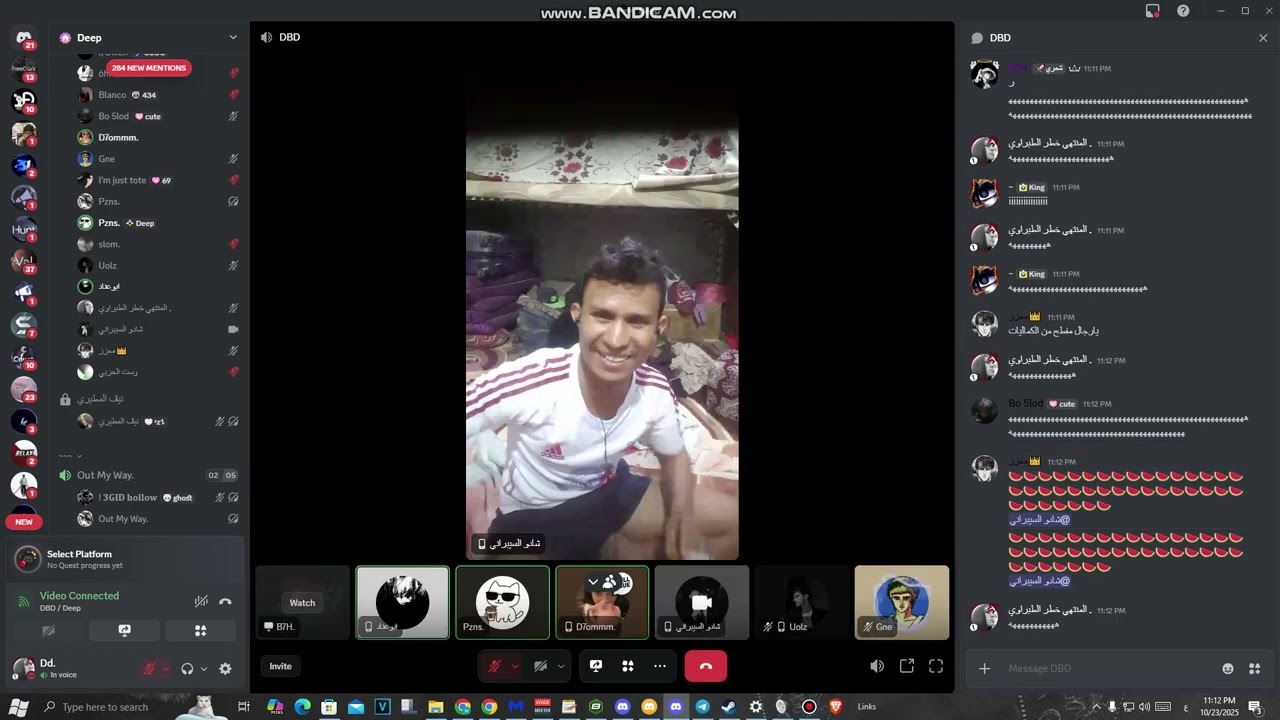Open Discord direct messages home icon
This screenshot has height=720, width=1280.
coord(24,38)
